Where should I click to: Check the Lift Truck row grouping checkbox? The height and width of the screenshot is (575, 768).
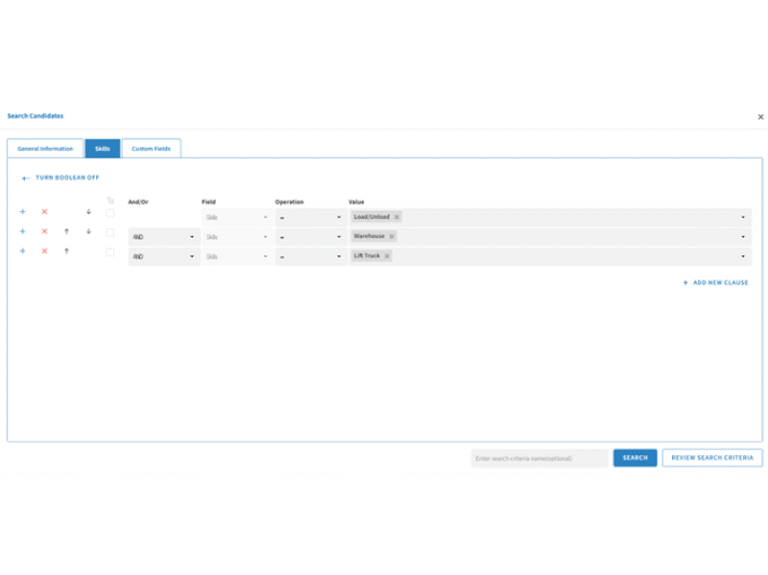pos(110,252)
